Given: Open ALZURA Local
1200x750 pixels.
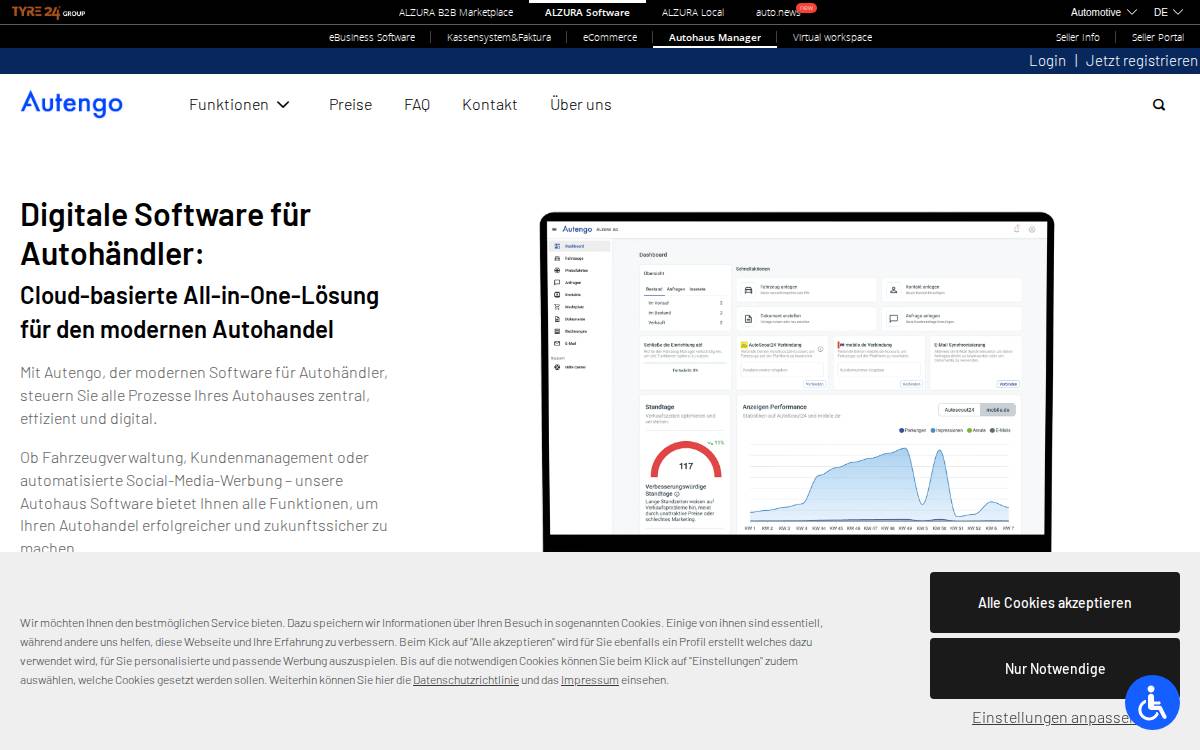Looking at the screenshot, I should click(x=693, y=12).
